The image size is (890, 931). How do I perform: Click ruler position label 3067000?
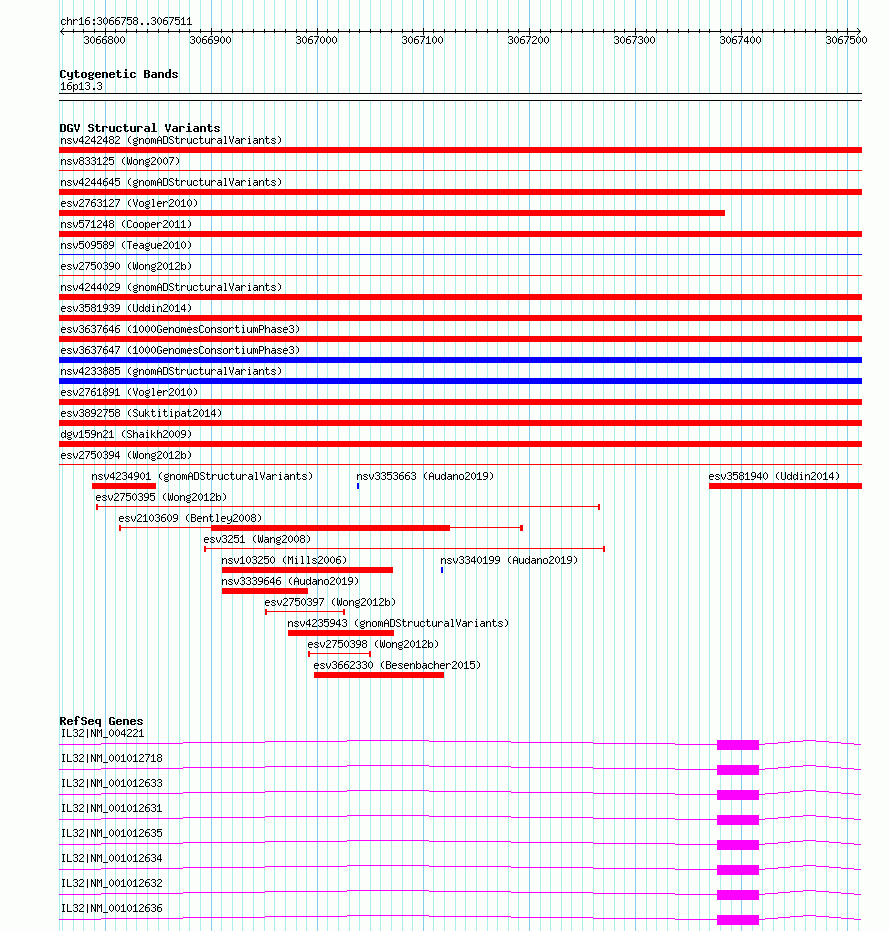click(316, 40)
